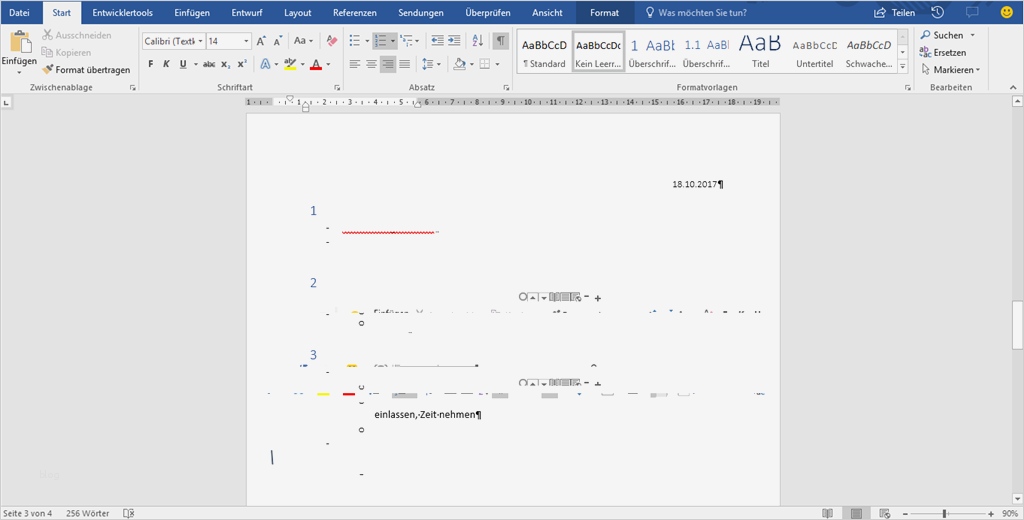Clear all formatting with the eraser icon
The height and width of the screenshot is (520, 1024).
point(332,41)
